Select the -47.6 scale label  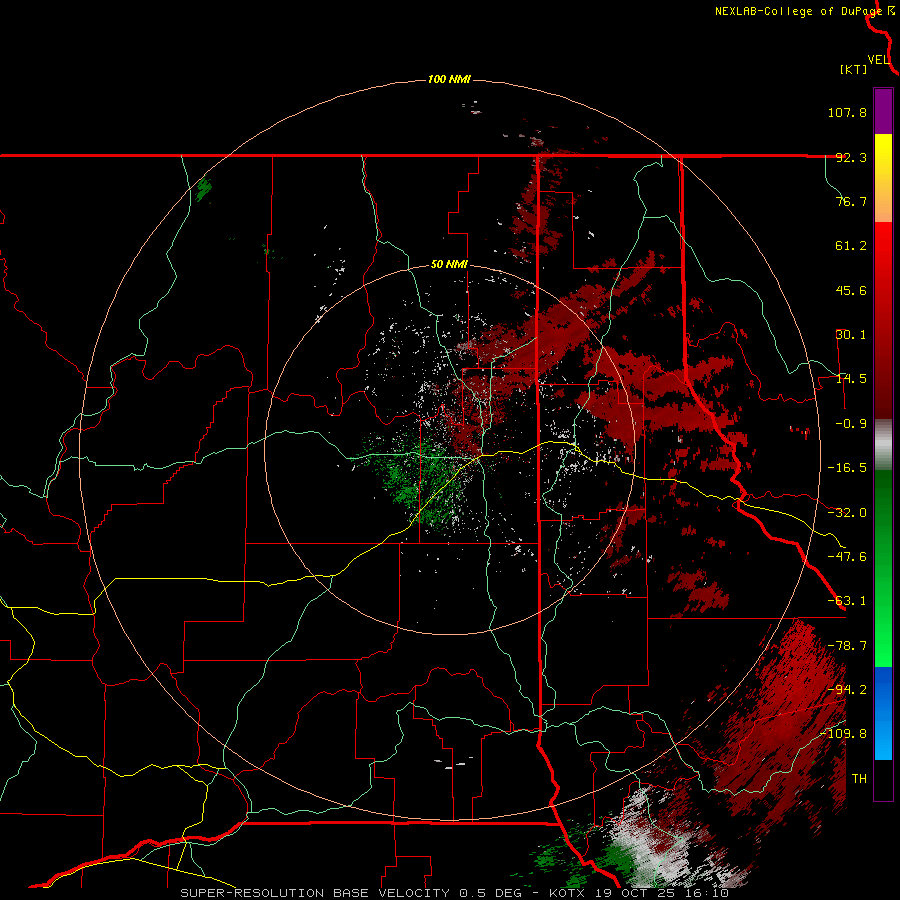(847, 557)
